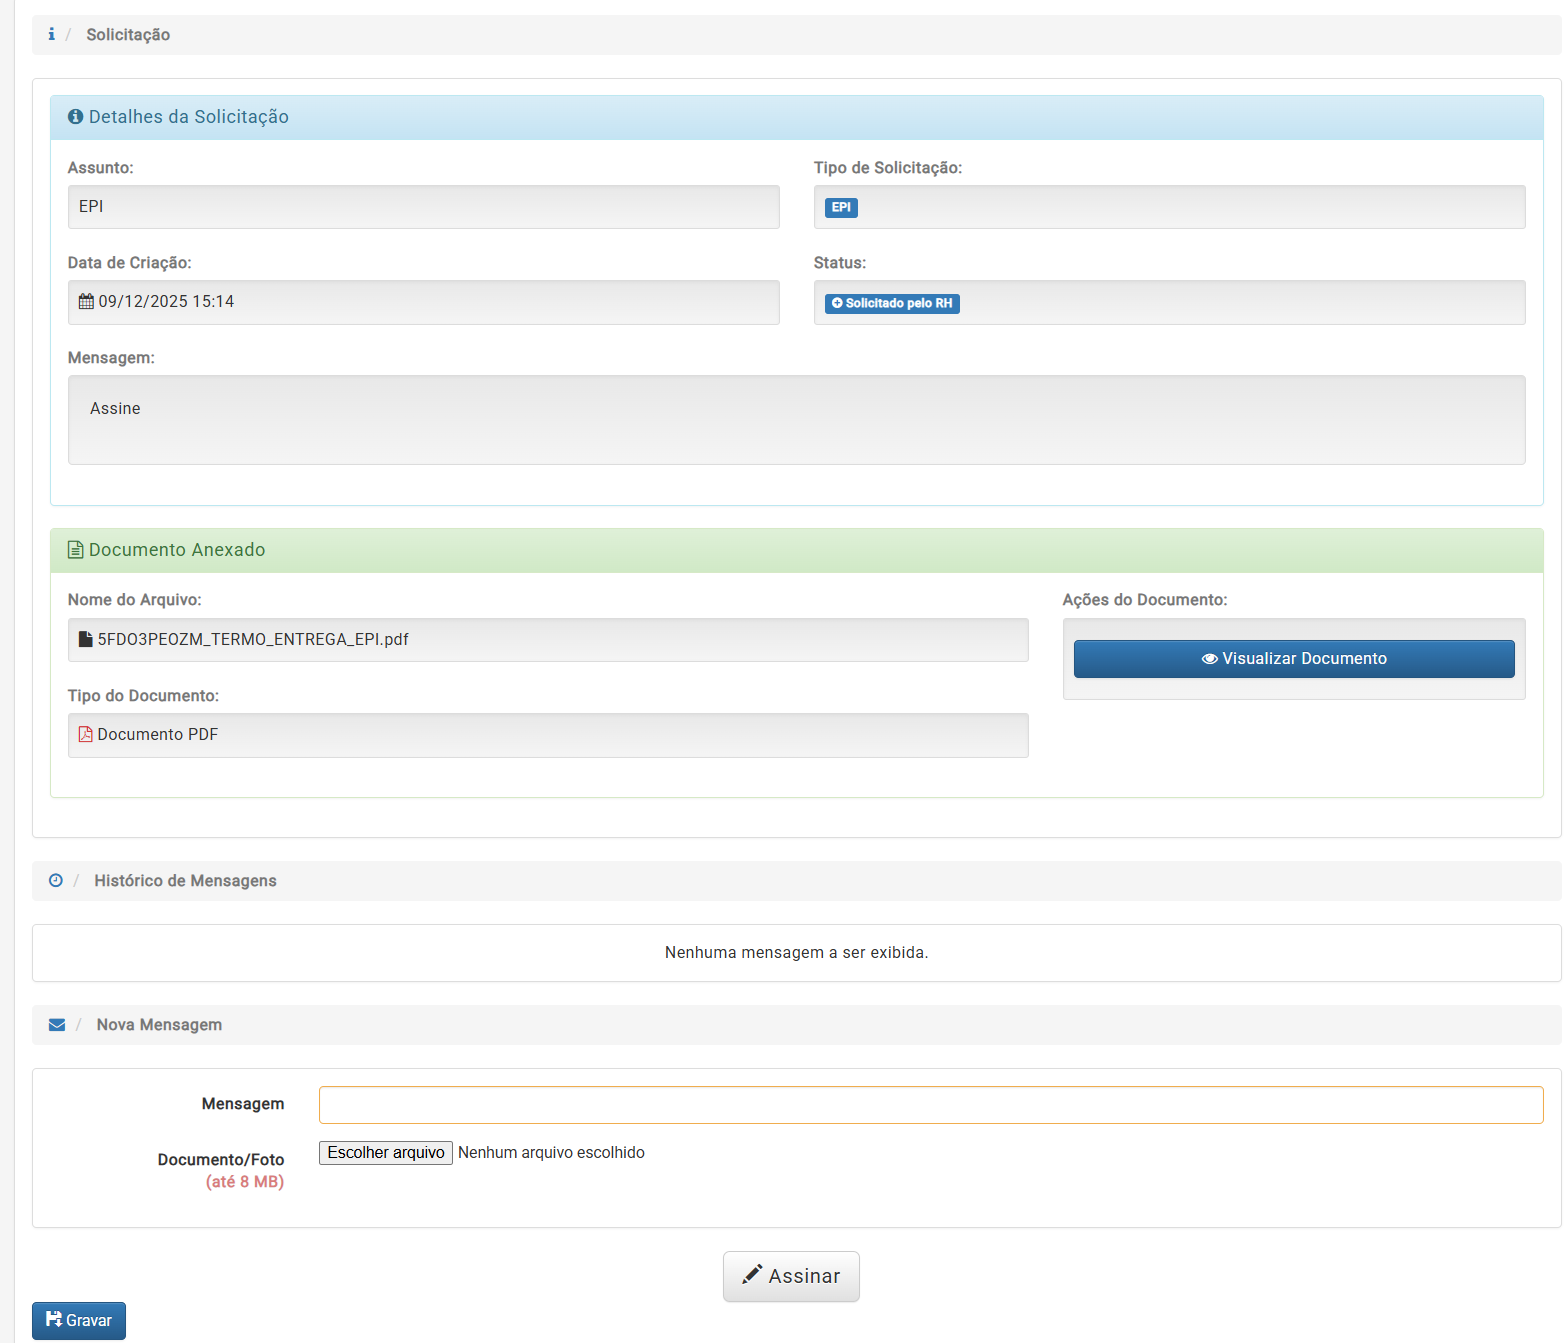Open file picker with Escolher arquivo

coord(386,1153)
